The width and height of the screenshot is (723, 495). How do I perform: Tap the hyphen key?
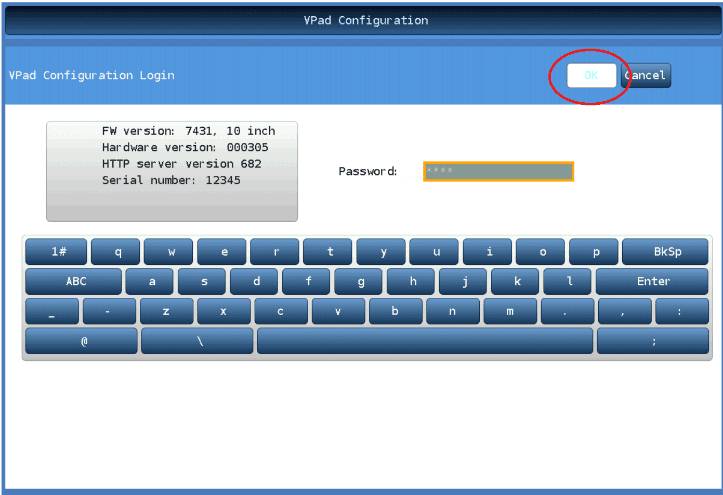point(106,312)
